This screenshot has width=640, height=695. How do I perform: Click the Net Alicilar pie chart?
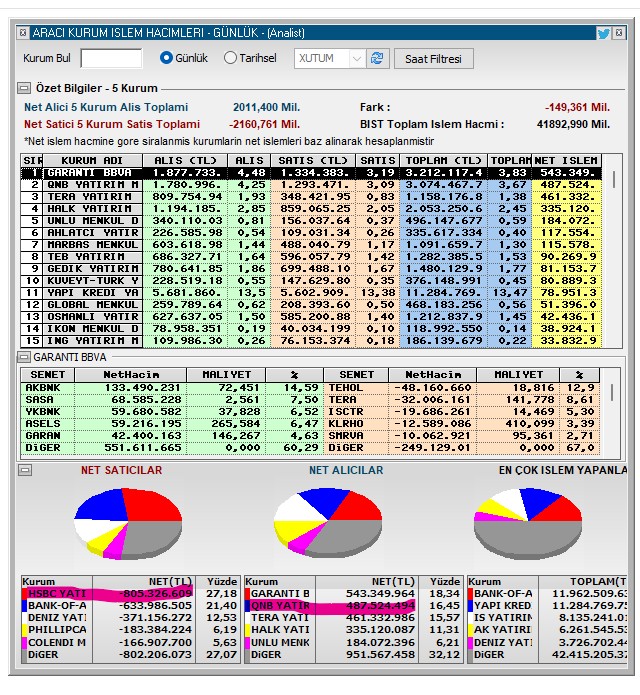(x=328, y=522)
